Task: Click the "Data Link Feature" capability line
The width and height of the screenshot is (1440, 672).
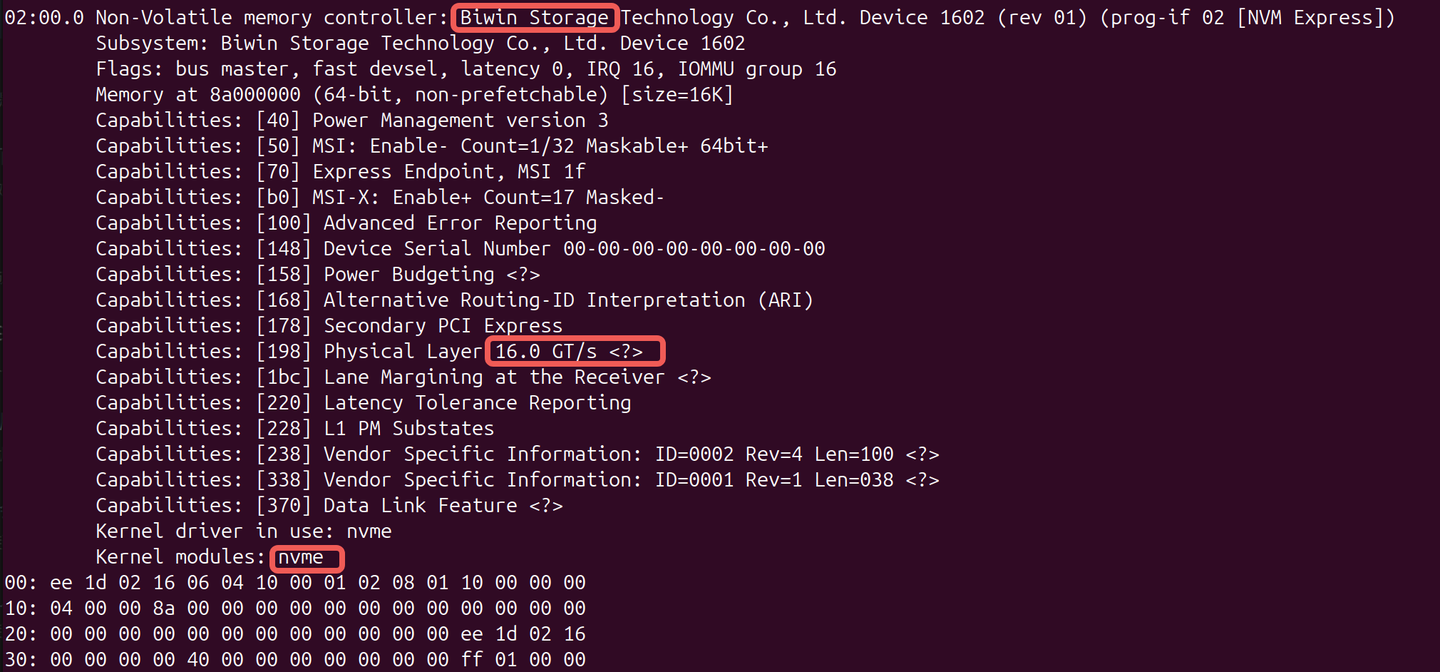Action: point(329,505)
